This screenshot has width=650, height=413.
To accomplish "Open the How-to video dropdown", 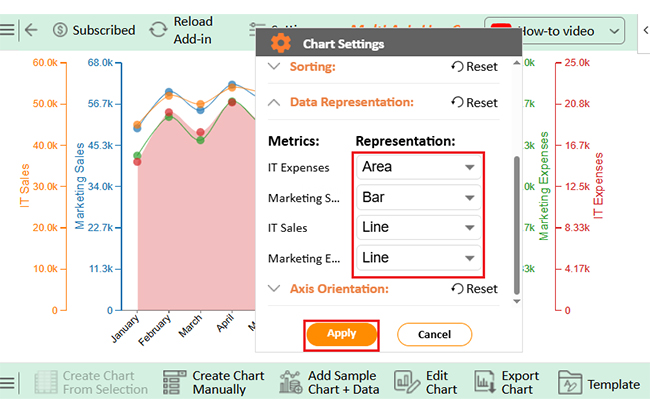I will (x=555, y=31).
